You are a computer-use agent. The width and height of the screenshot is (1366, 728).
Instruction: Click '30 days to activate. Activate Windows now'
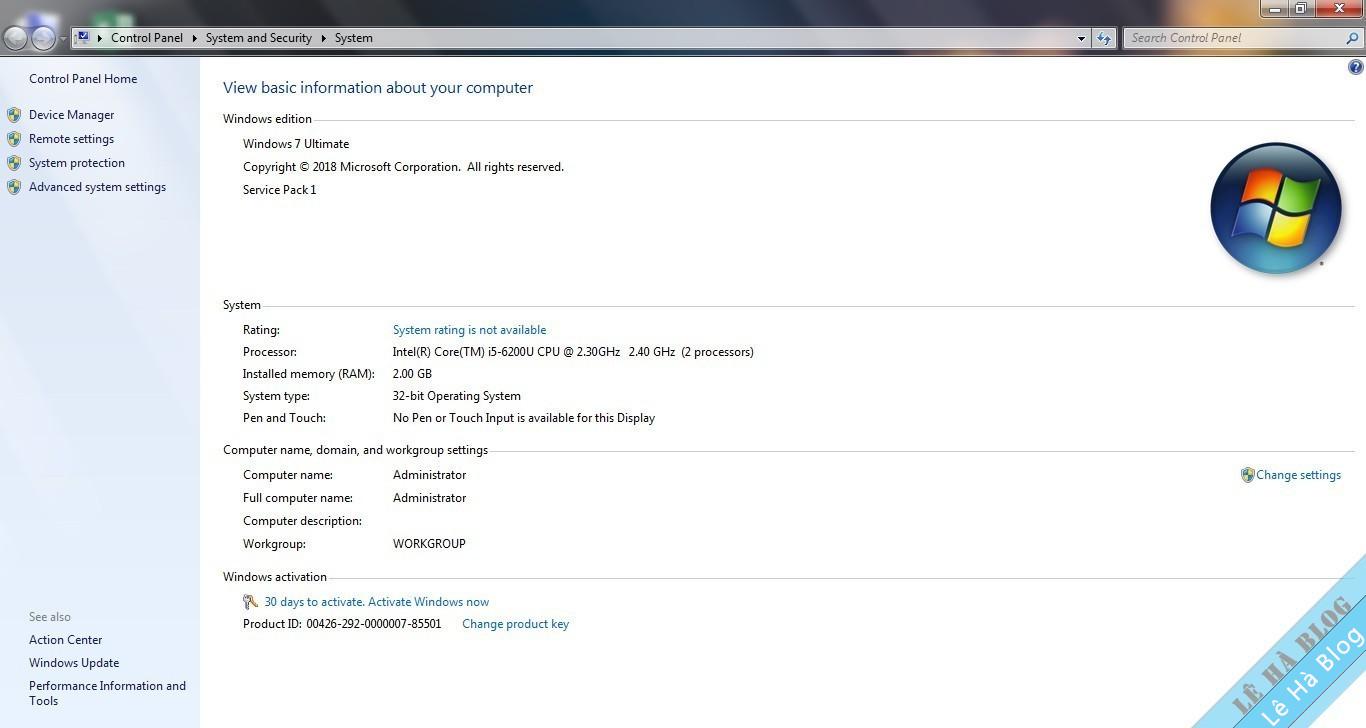376,602
